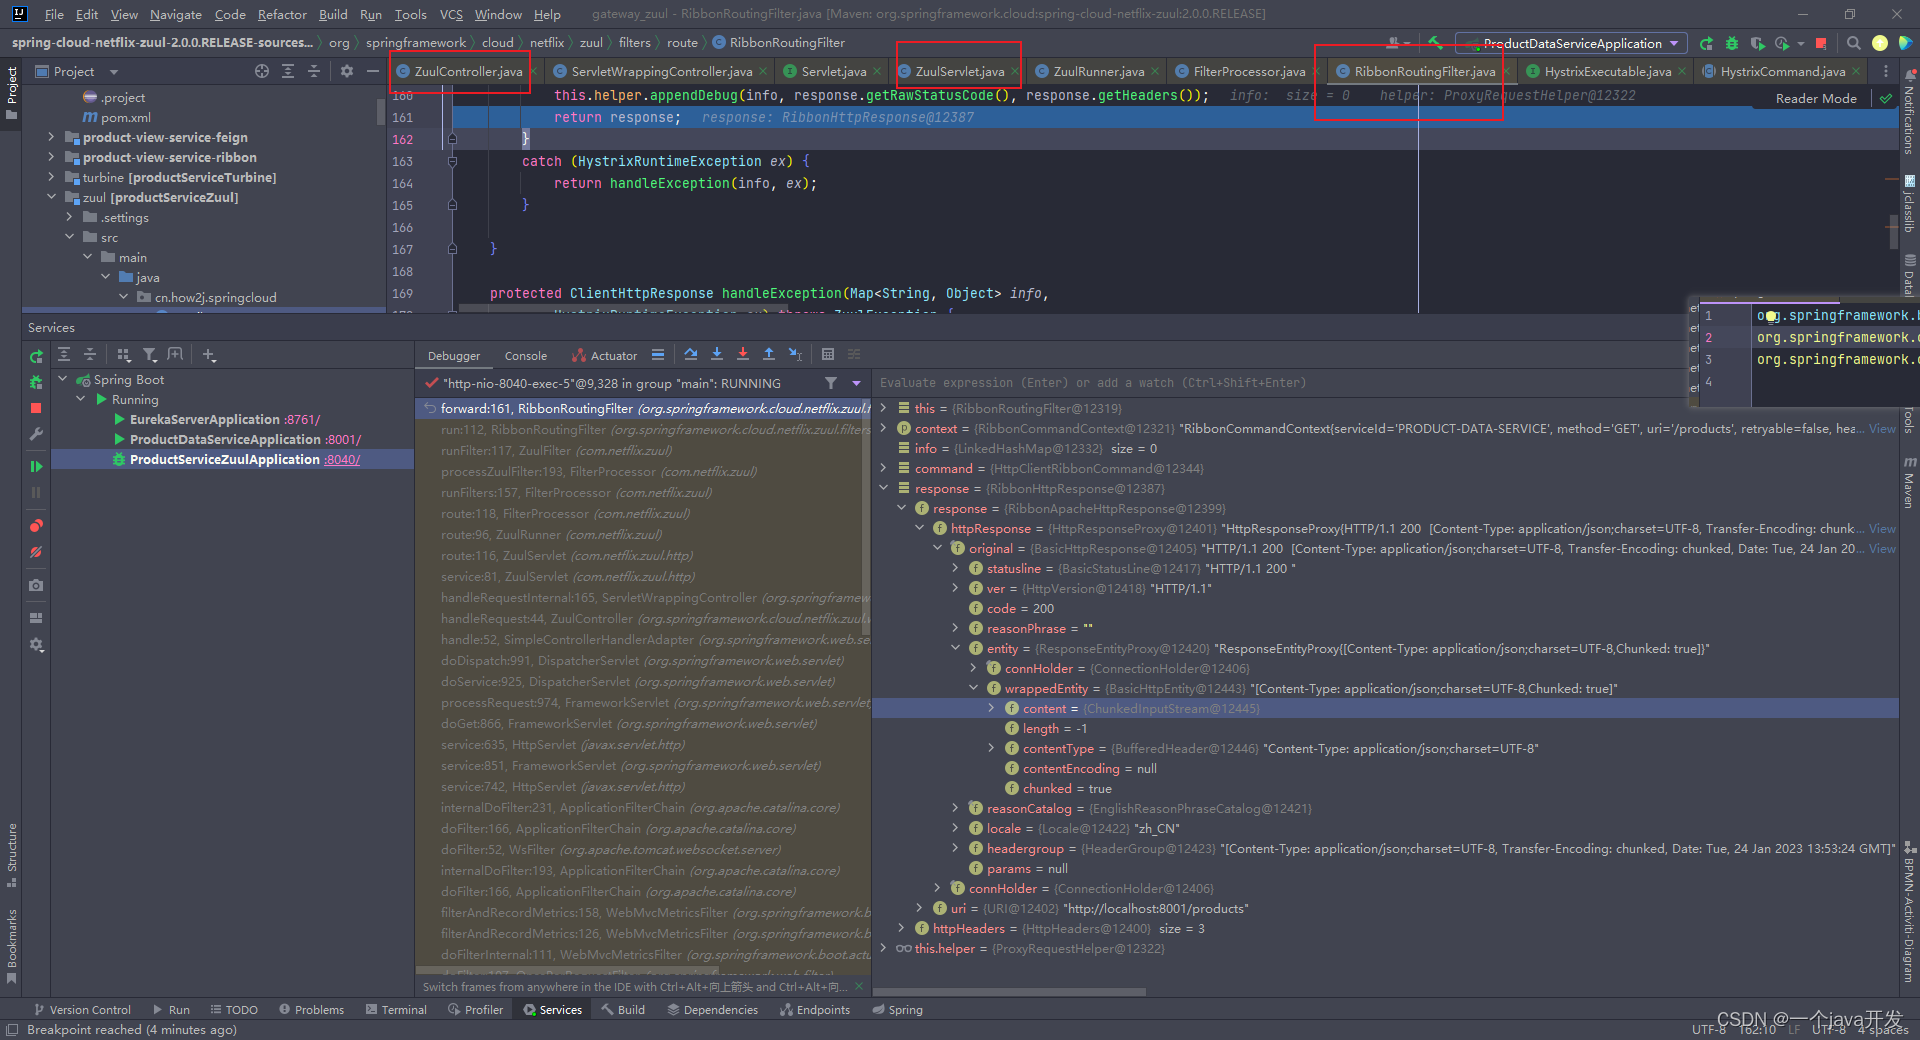
Task: Click red Stop icon in Services strip
Action: (36, 408)
